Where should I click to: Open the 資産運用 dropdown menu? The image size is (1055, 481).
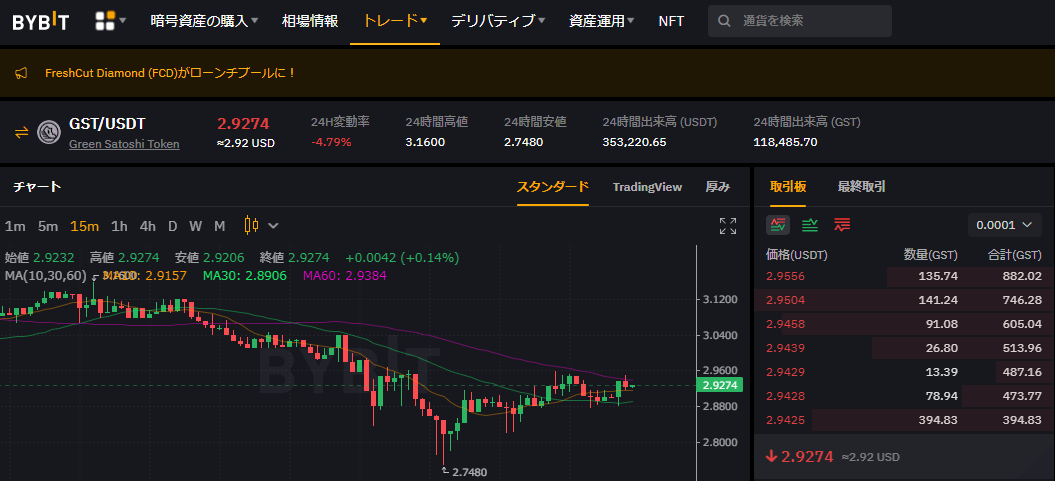[x=602, y=21]
